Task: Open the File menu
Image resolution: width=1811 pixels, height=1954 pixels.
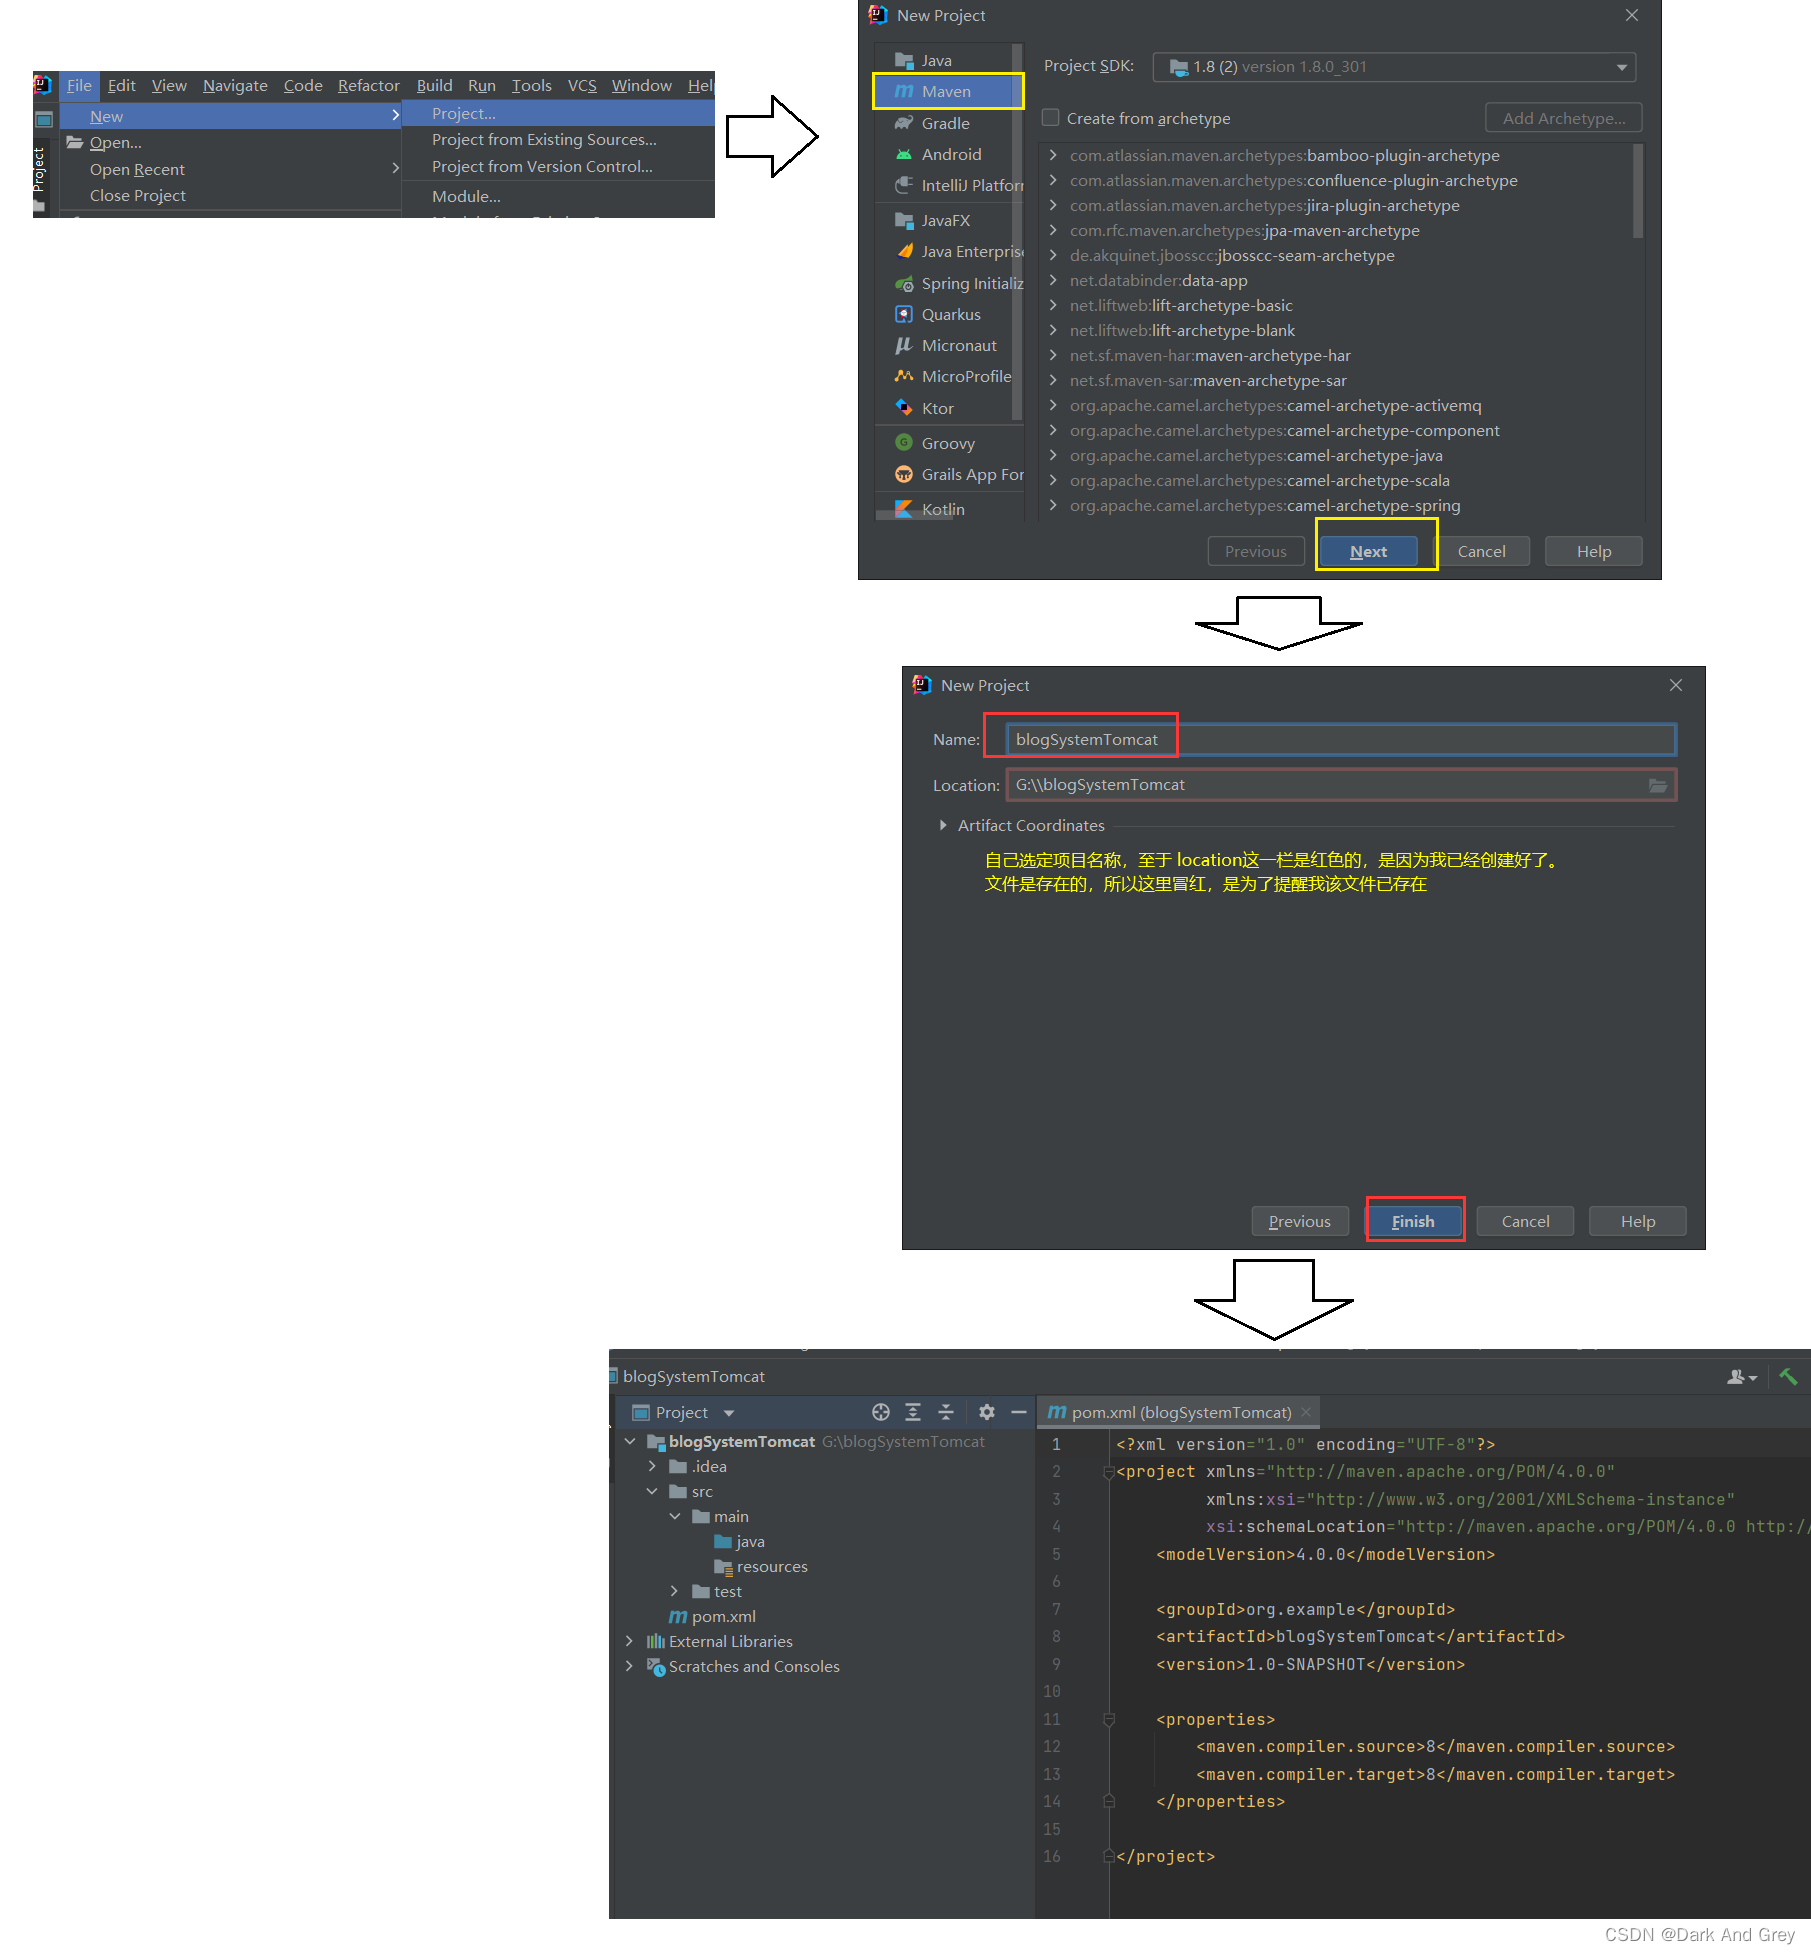Action: 79,85
